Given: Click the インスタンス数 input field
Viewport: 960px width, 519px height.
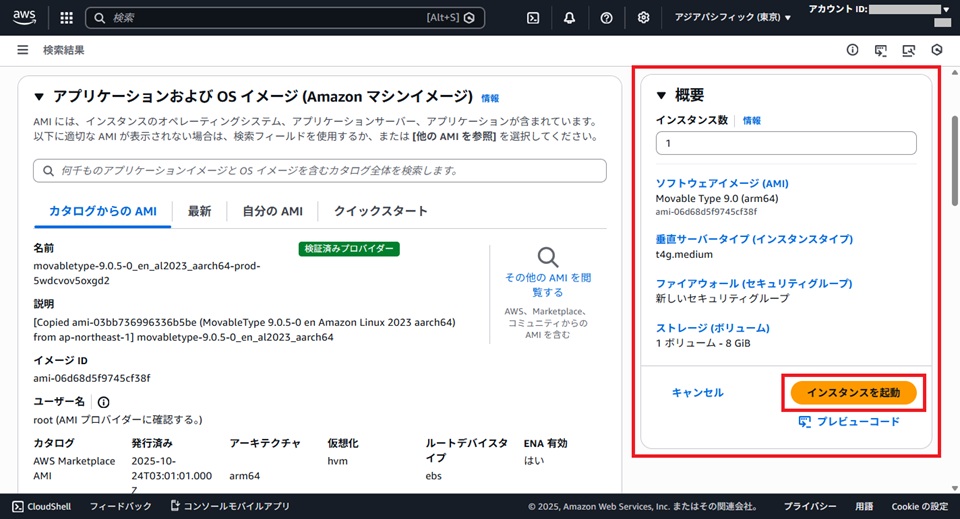Looking at the screenshot, I should click(785, 144).
